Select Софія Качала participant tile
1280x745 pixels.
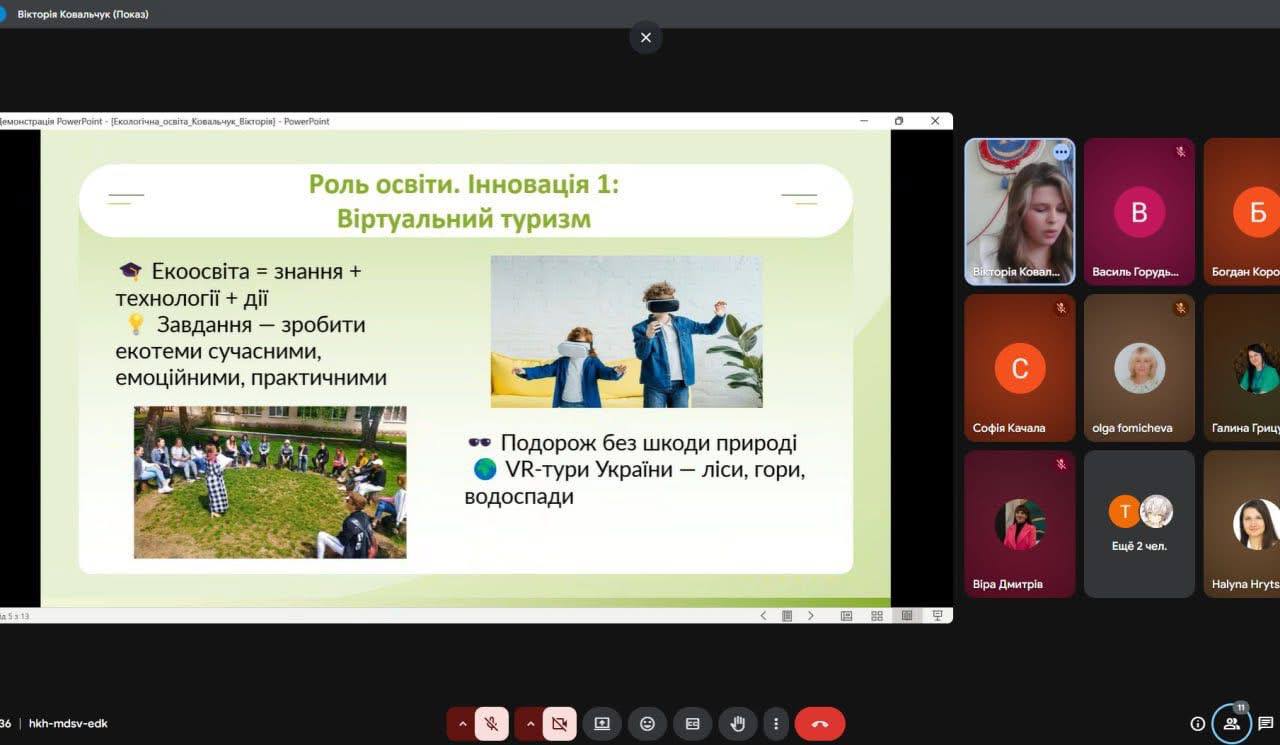(x=1019, y=368)
